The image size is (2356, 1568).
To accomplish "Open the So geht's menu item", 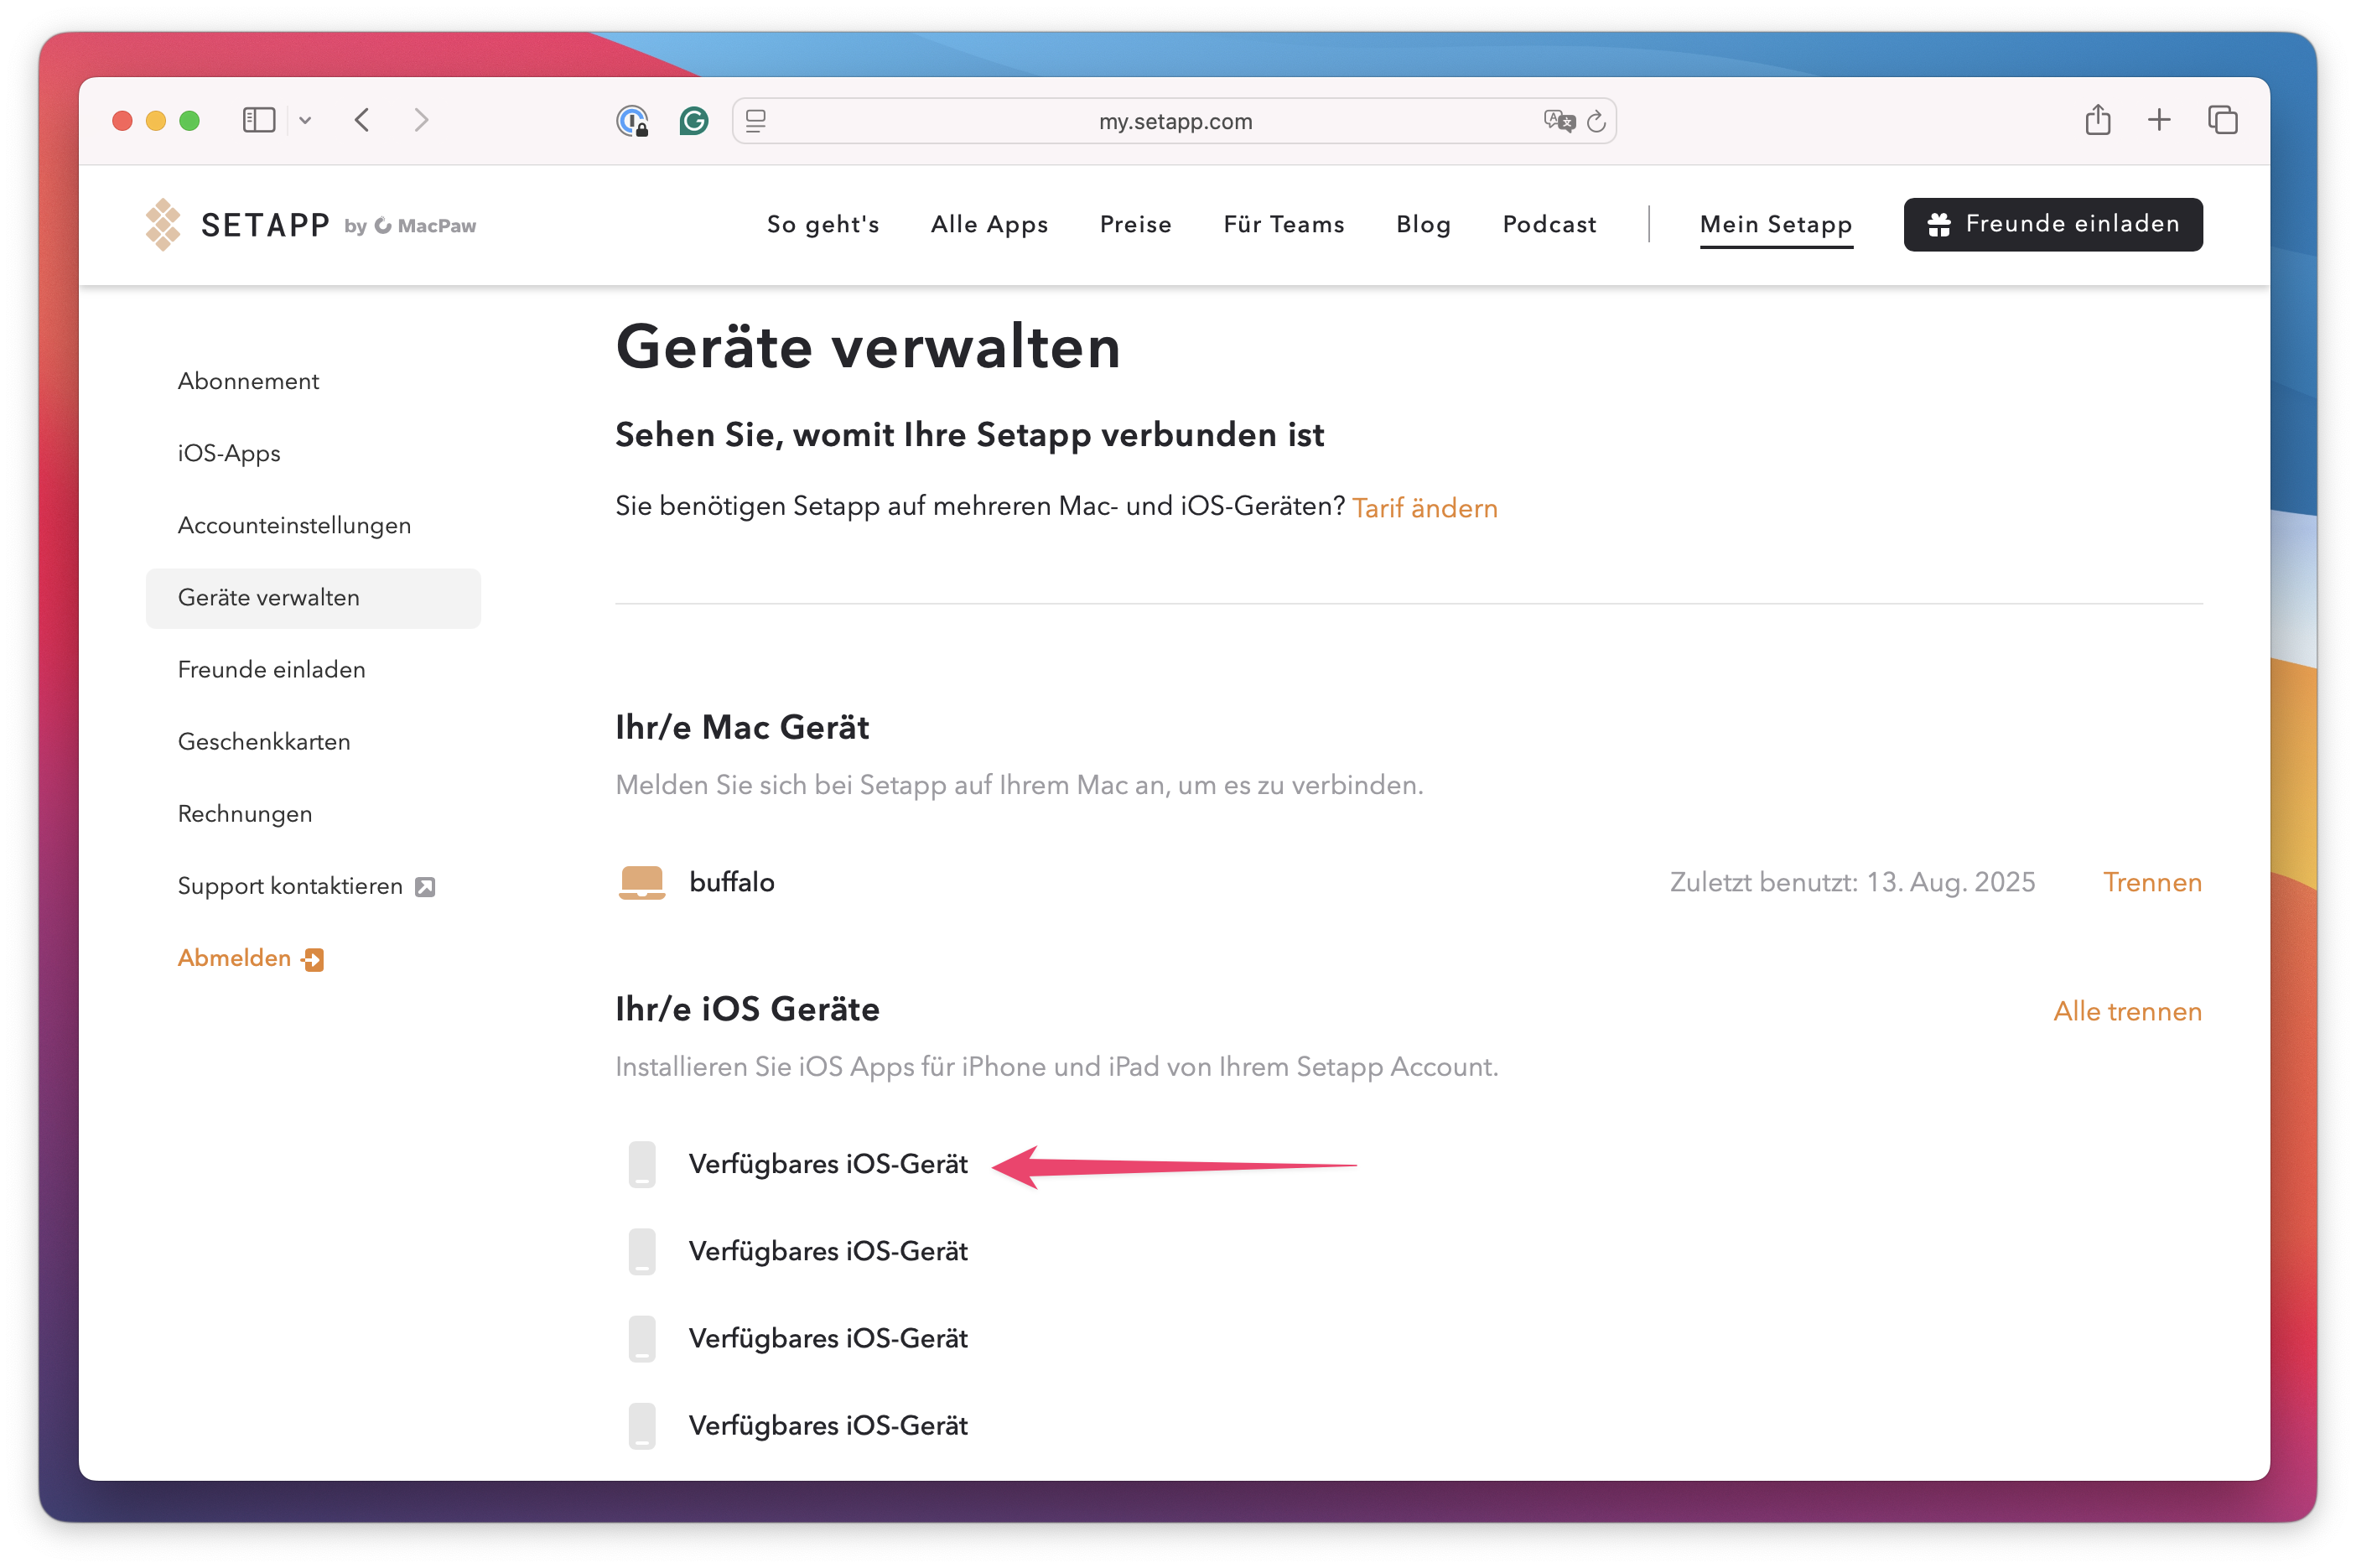I will coord(823,224).
